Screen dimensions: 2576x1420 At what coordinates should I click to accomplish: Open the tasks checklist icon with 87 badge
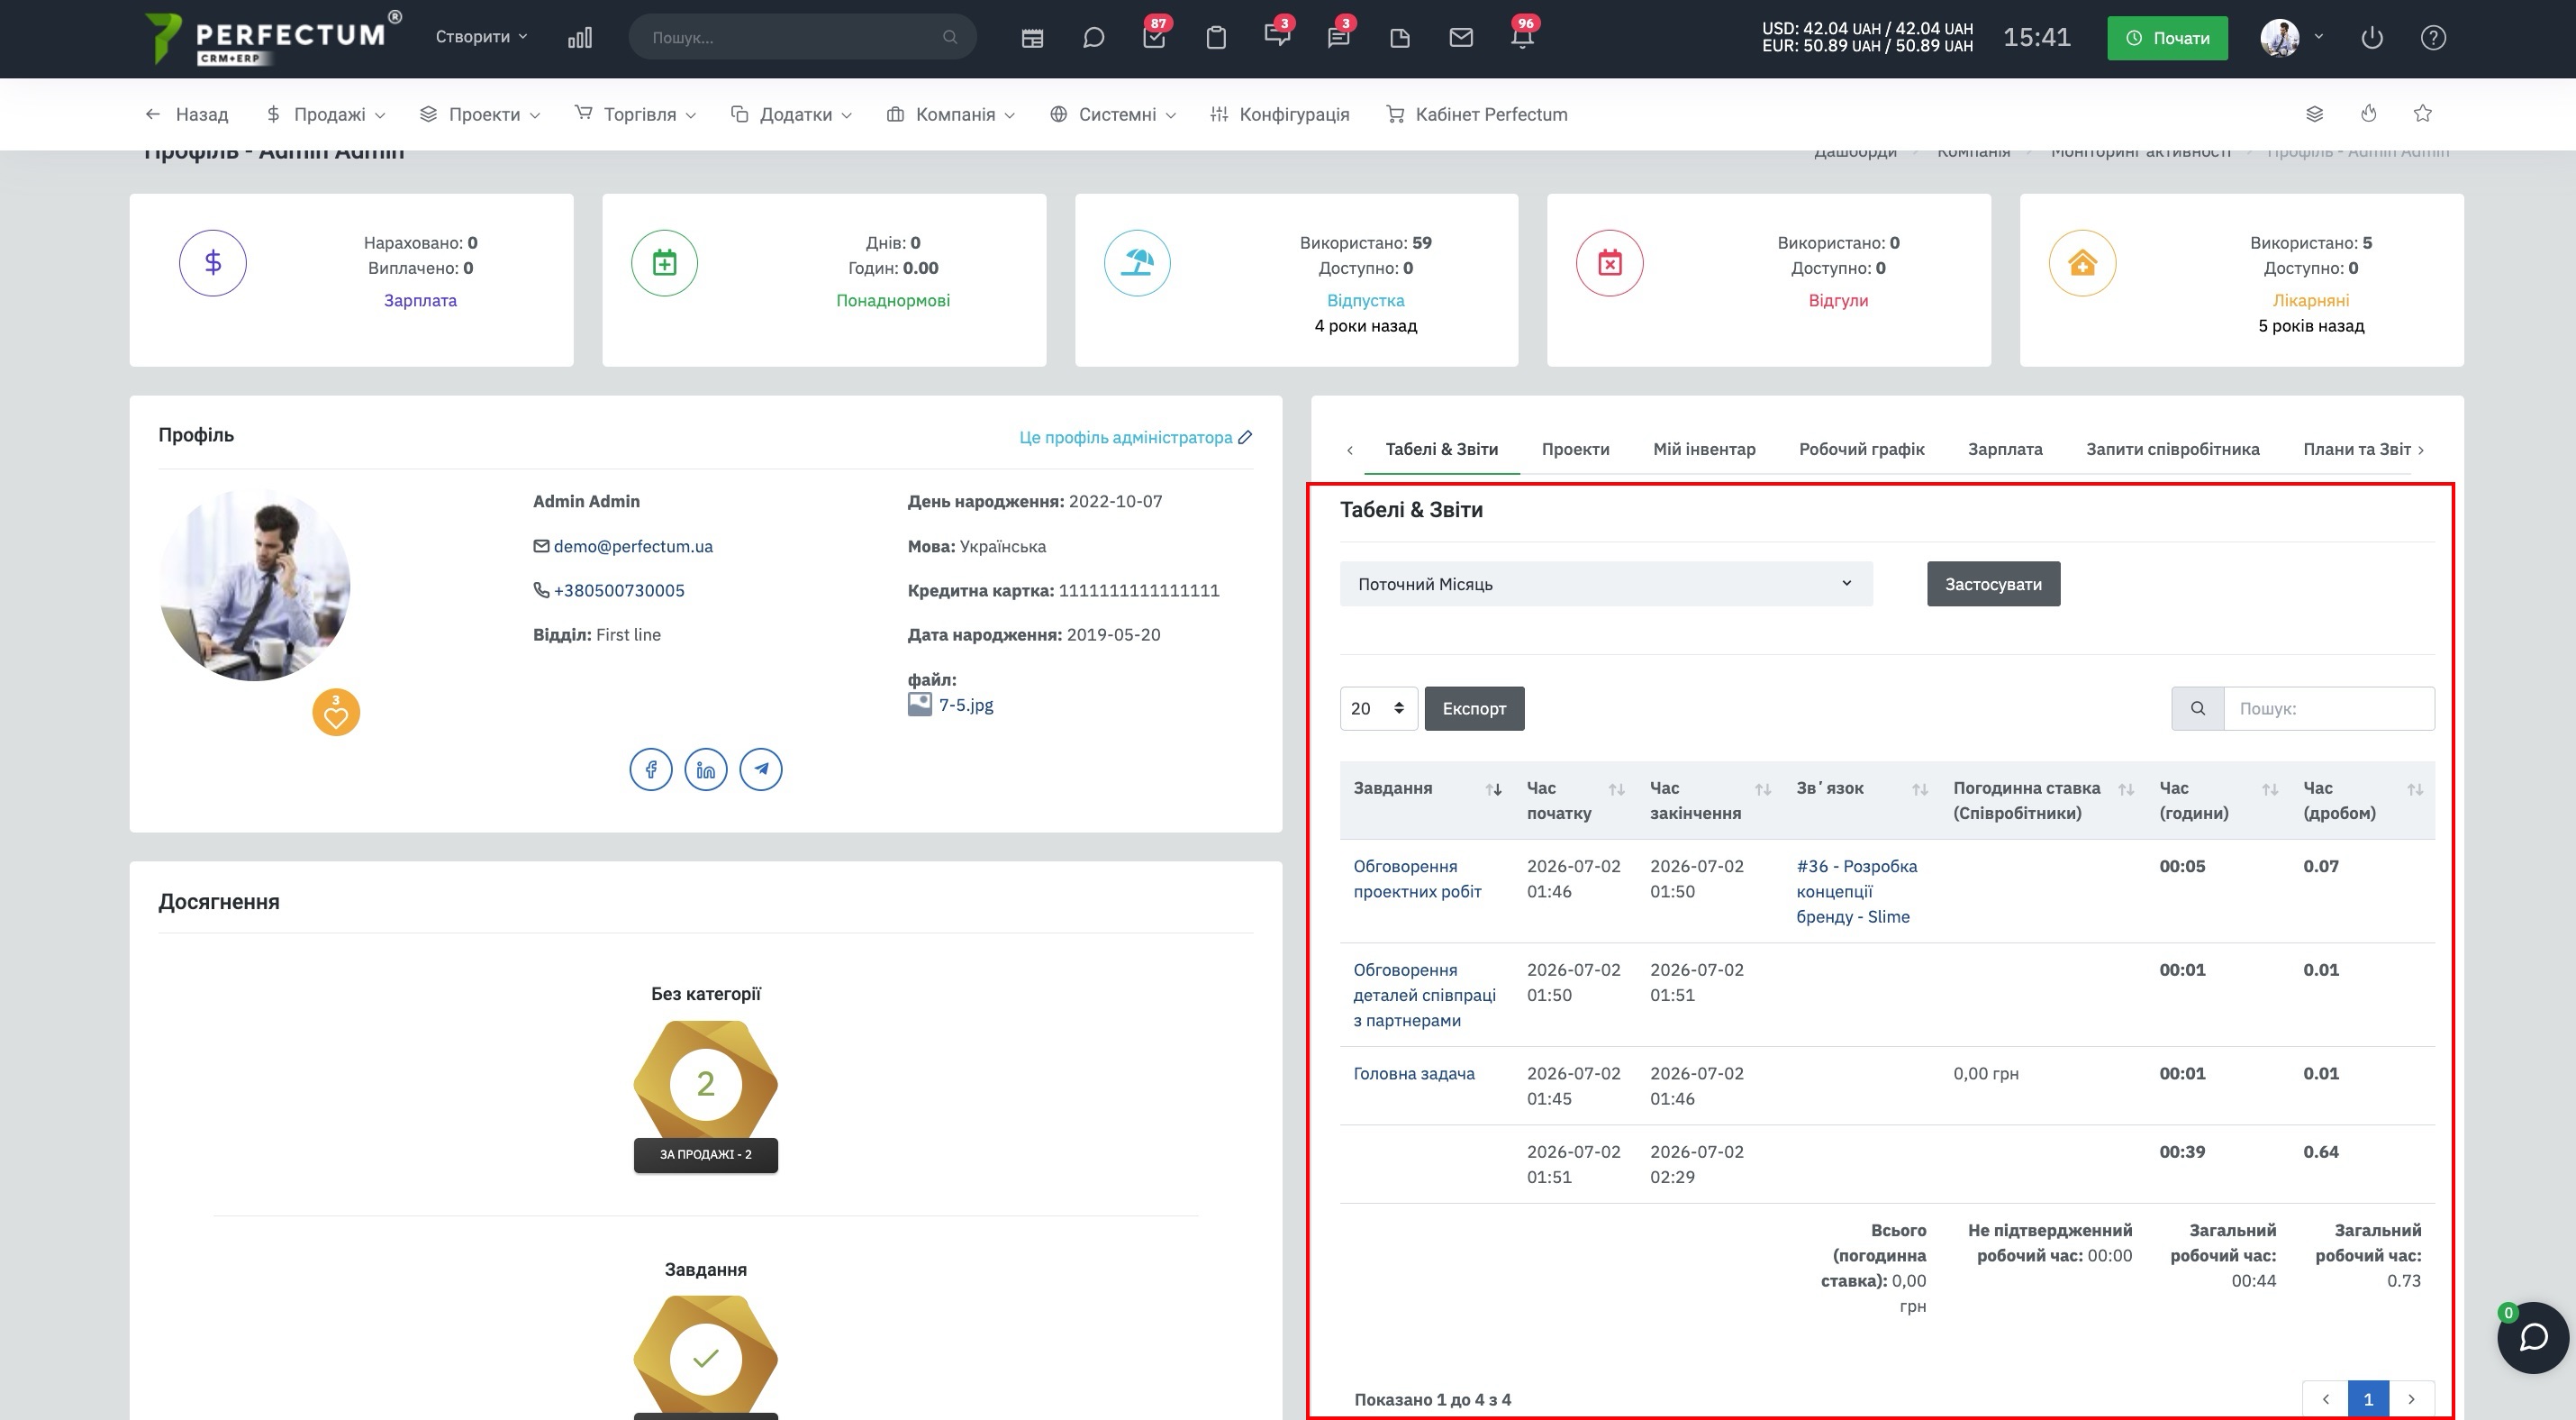(1154, 38)
